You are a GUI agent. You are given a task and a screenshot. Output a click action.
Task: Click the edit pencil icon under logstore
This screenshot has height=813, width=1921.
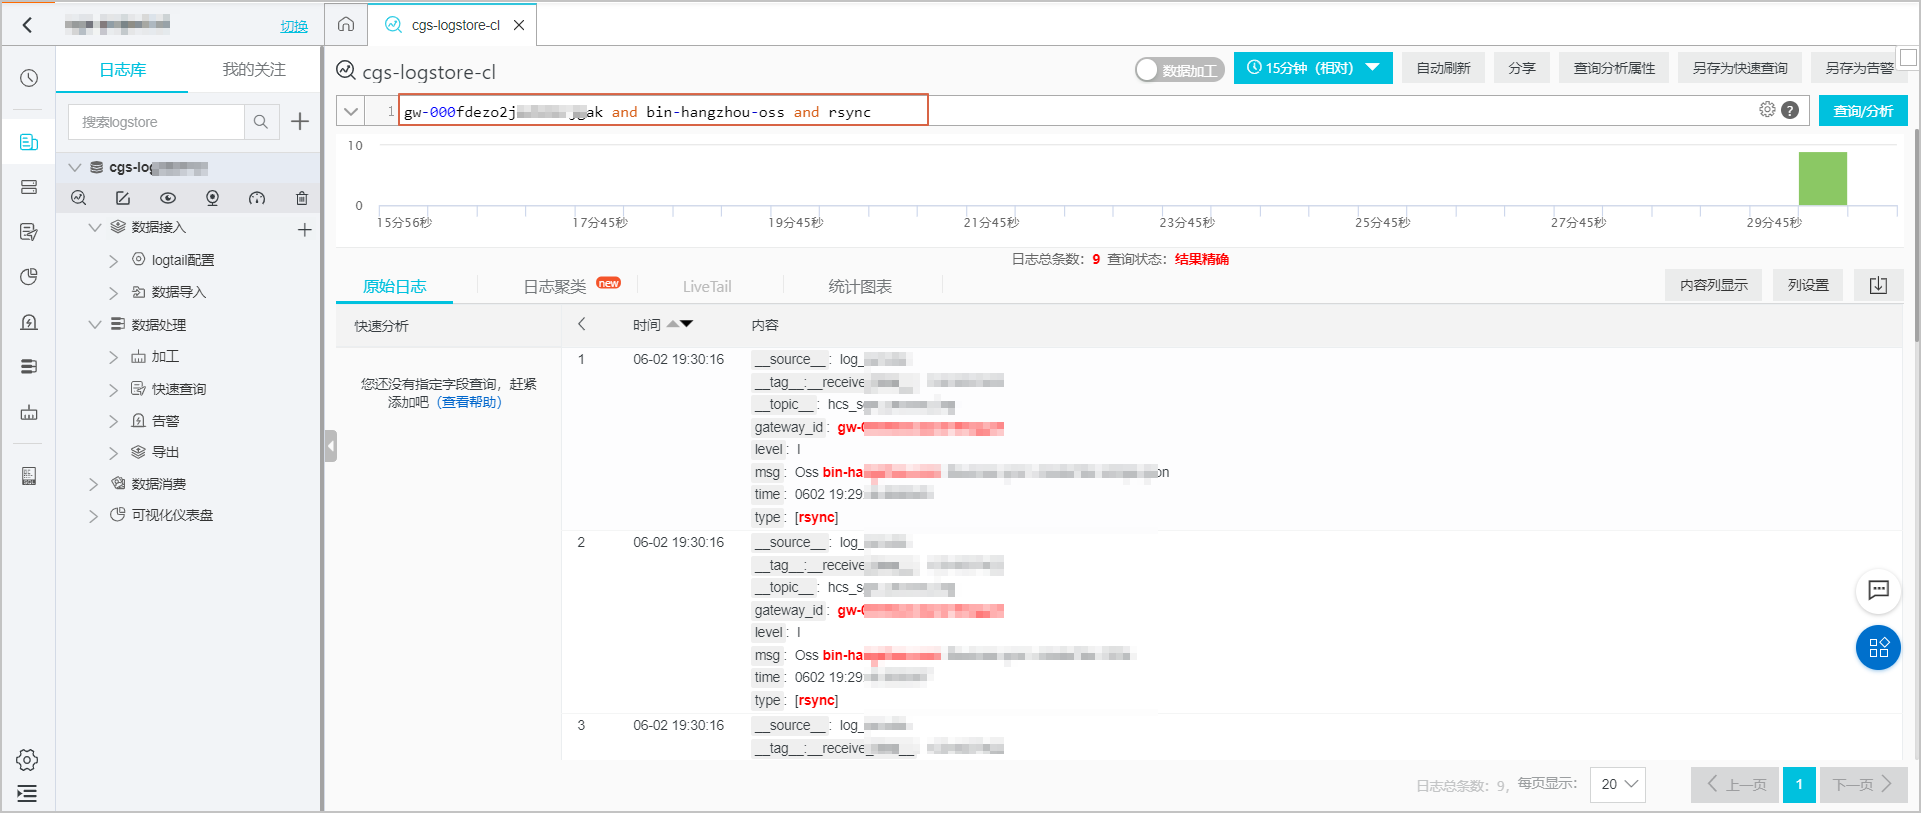click(x=123, y=198)
